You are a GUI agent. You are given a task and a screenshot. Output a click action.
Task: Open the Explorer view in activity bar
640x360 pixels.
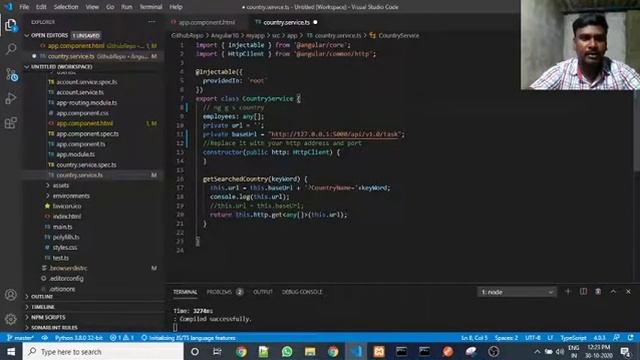click(x=11, y=25)
